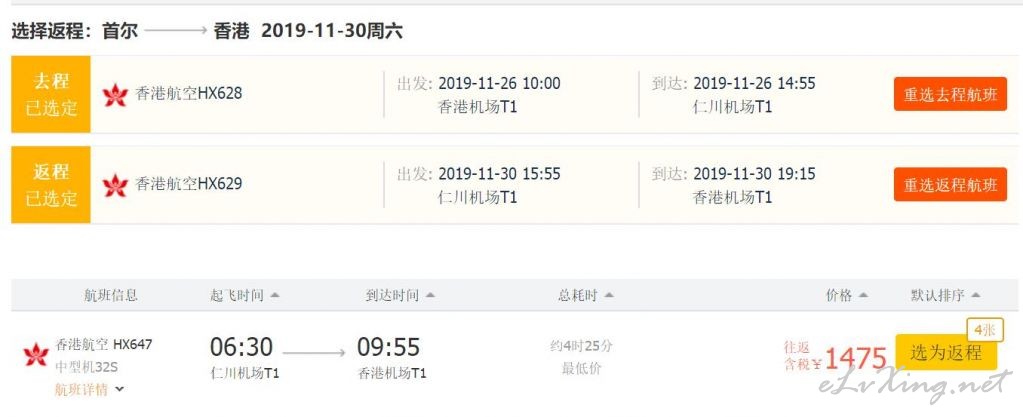Viewport: 1023px width, 417px height.
Task: Select HX647 via 选为返程 button
Action: tap(946, 353)
